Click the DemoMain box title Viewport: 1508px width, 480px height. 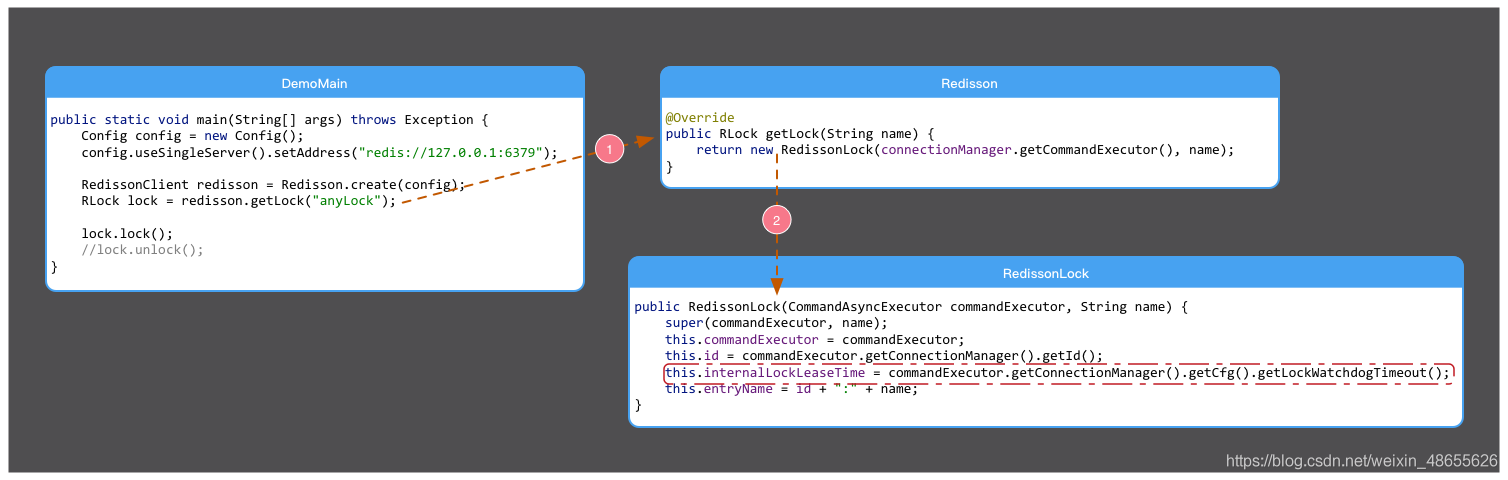tap(314, 83)
